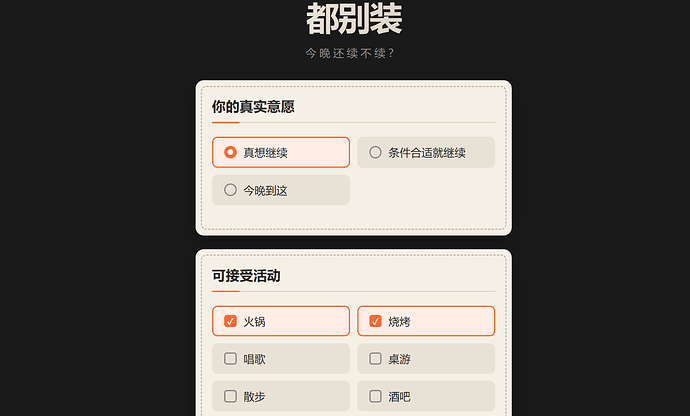
Task: Click the 桌游 label text
Action: pos(399,359)
